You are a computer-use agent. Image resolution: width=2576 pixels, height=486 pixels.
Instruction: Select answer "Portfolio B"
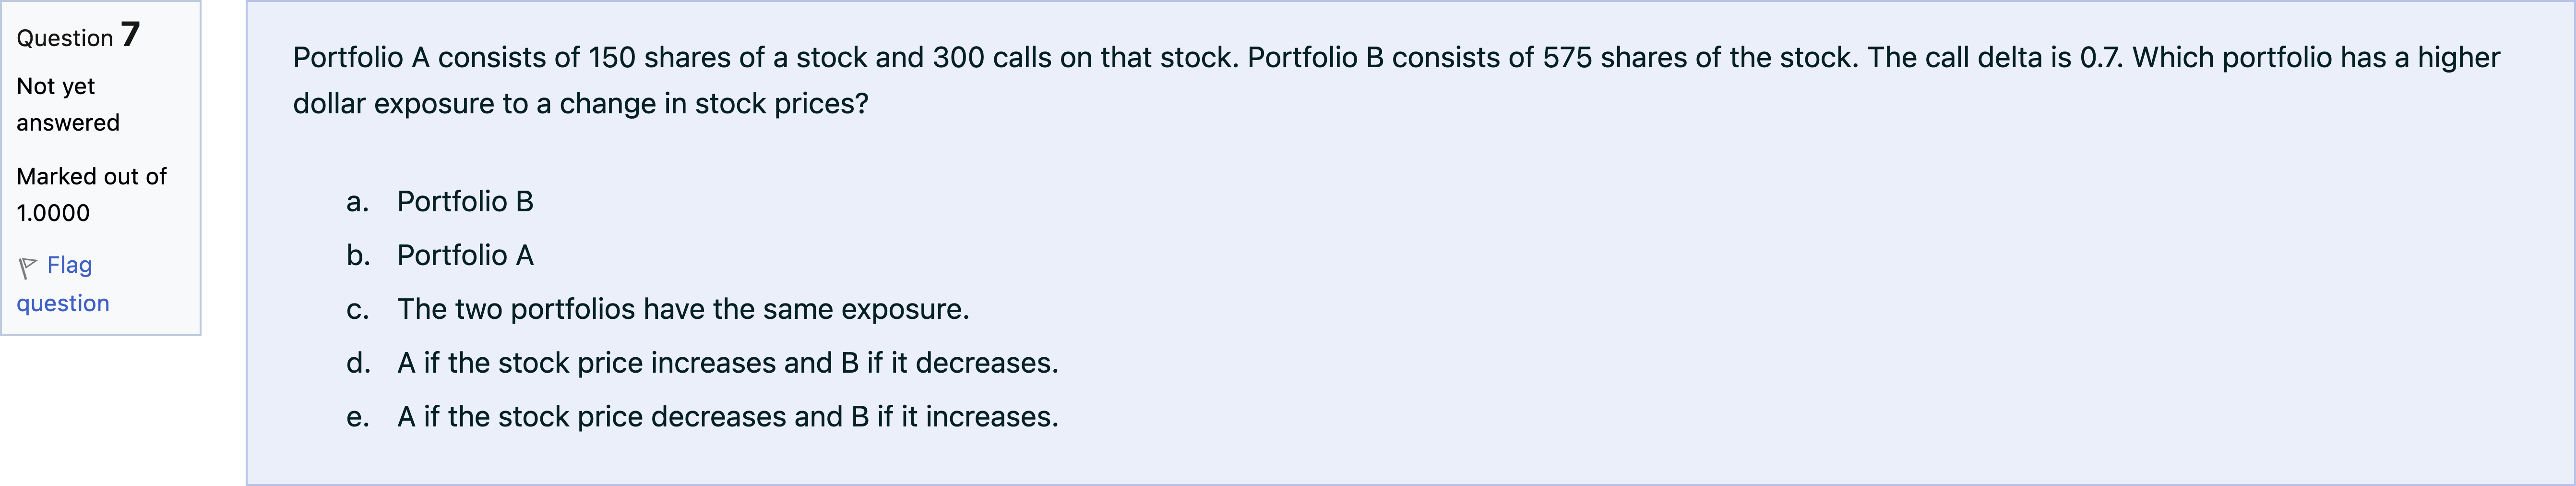[x=465, y=202]
